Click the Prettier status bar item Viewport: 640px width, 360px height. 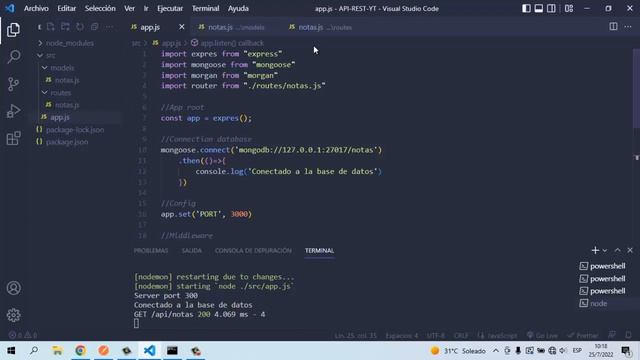(582, 336)
